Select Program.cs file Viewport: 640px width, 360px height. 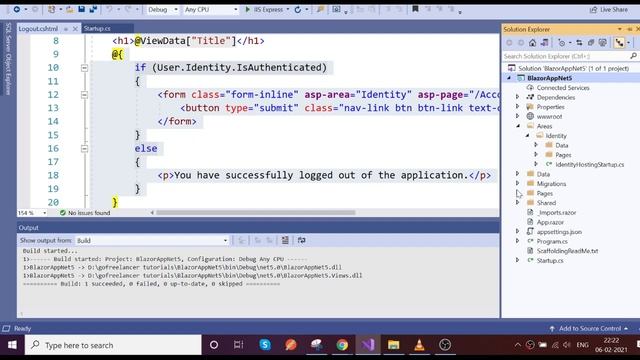click(552, 241)
